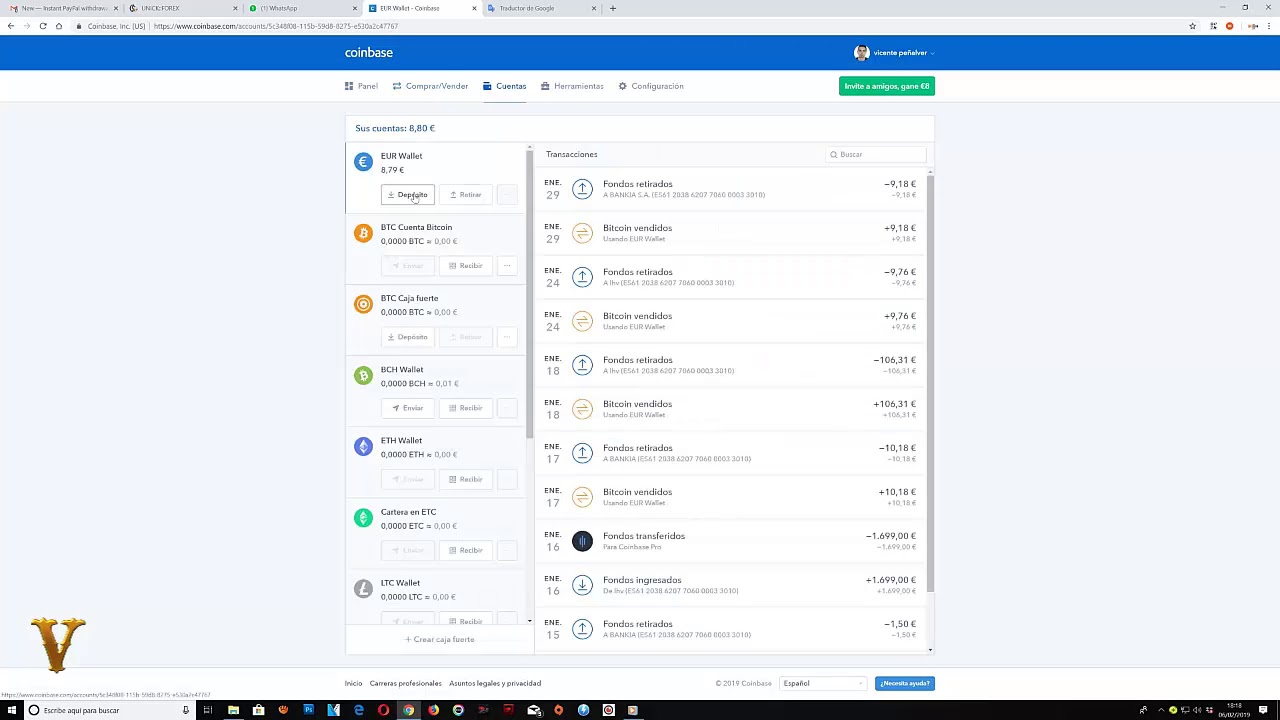The image size is (1280, 720).
Task: Click the browser address bar URL
Action: [276, 26]
